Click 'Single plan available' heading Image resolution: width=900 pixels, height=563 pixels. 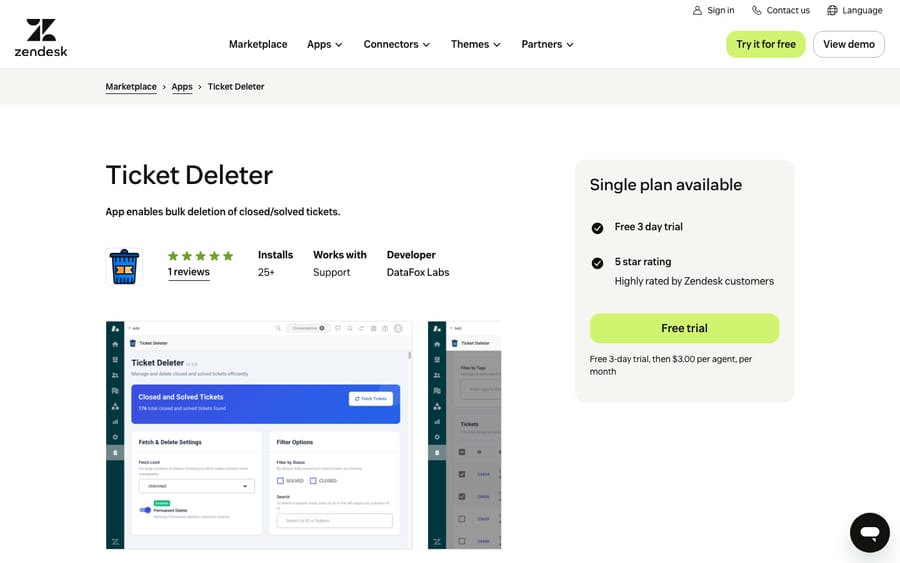click(x=666, y=185)
